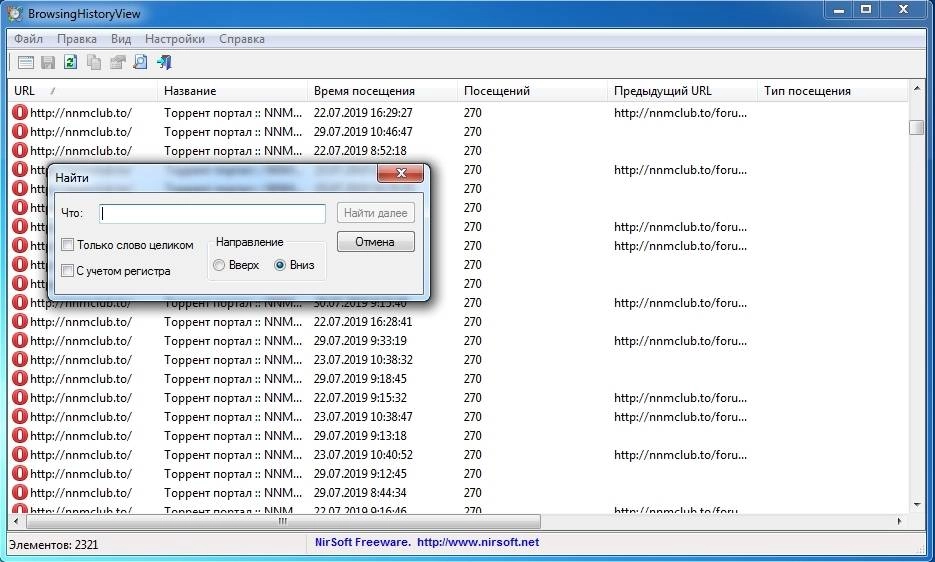Open the Файл menu

point(28,39)
